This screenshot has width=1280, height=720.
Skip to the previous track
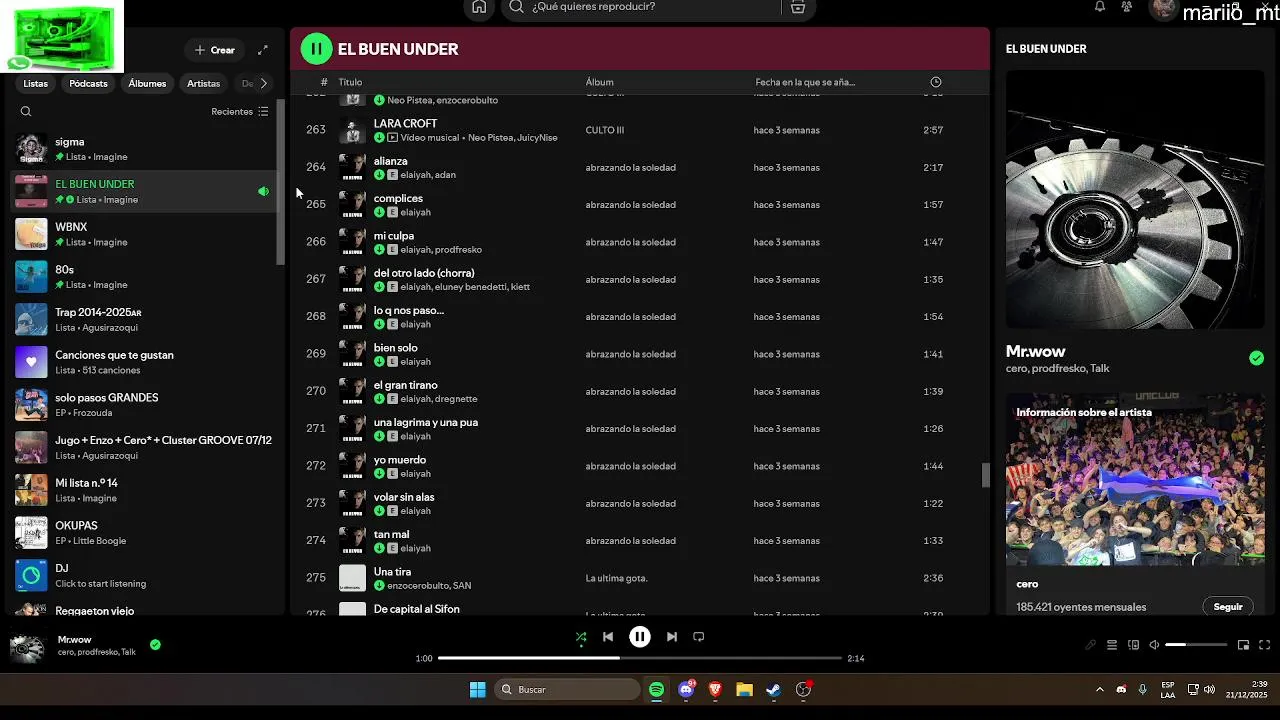(x=608, y=637)
